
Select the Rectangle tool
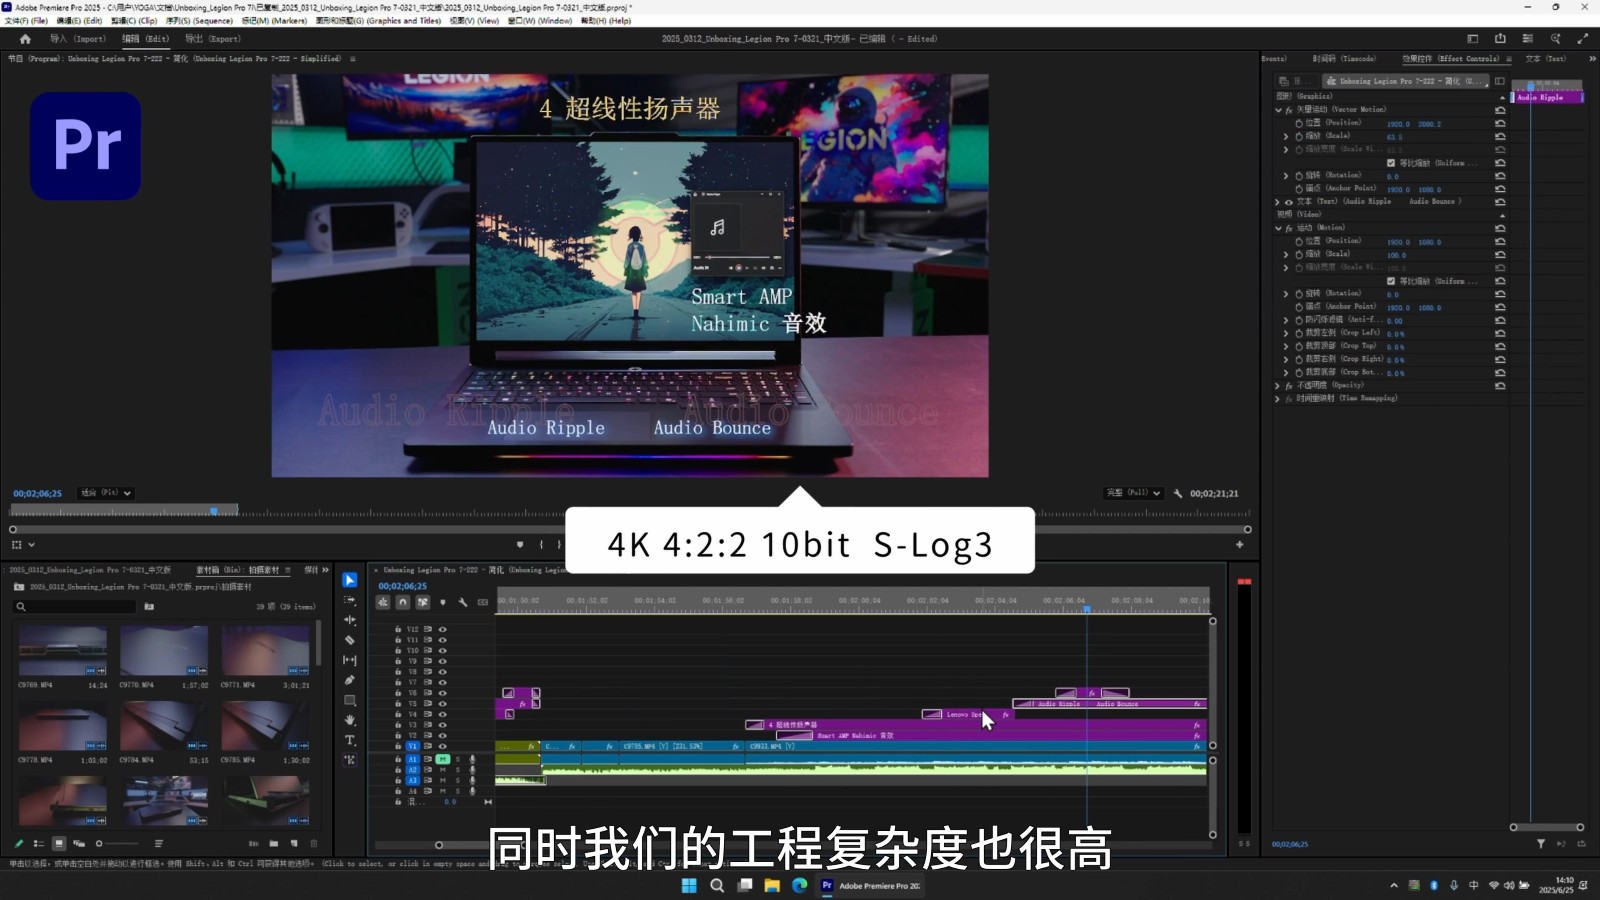(x=350, y=700)
